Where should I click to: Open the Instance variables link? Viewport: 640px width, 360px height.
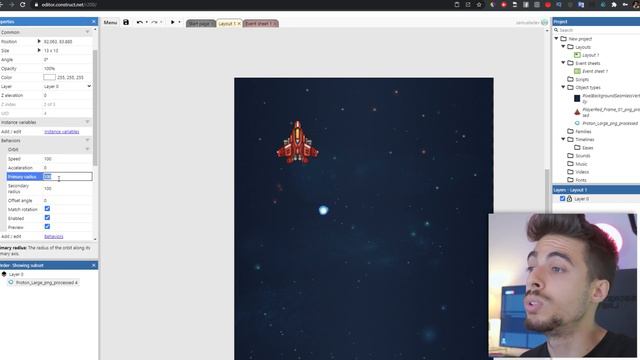click(x=62, y=131)
